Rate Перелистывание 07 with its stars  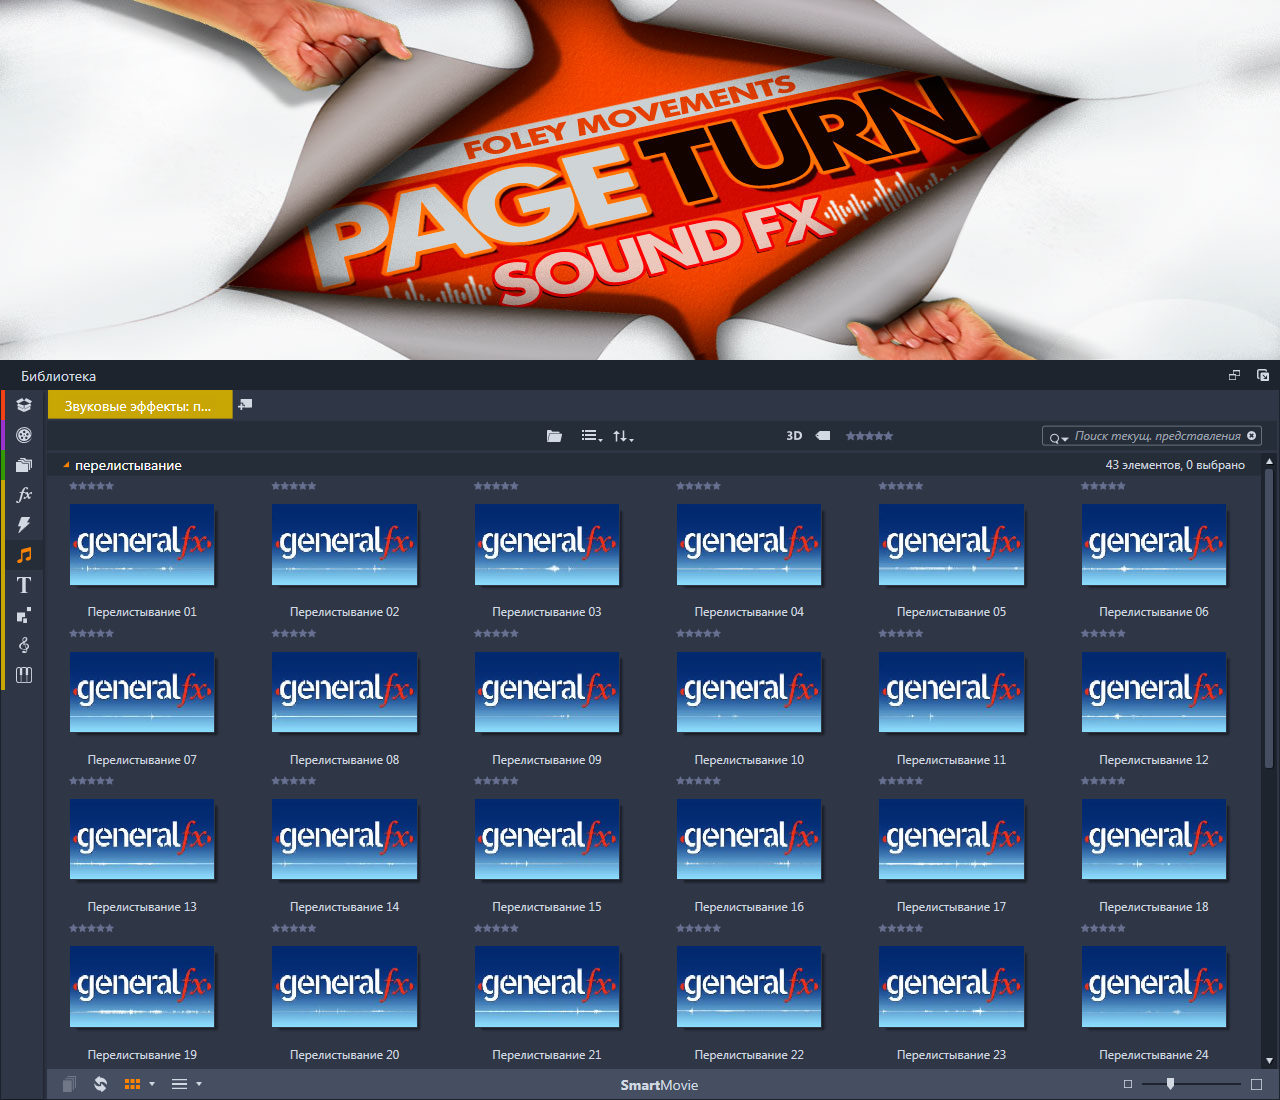point(91,633)
